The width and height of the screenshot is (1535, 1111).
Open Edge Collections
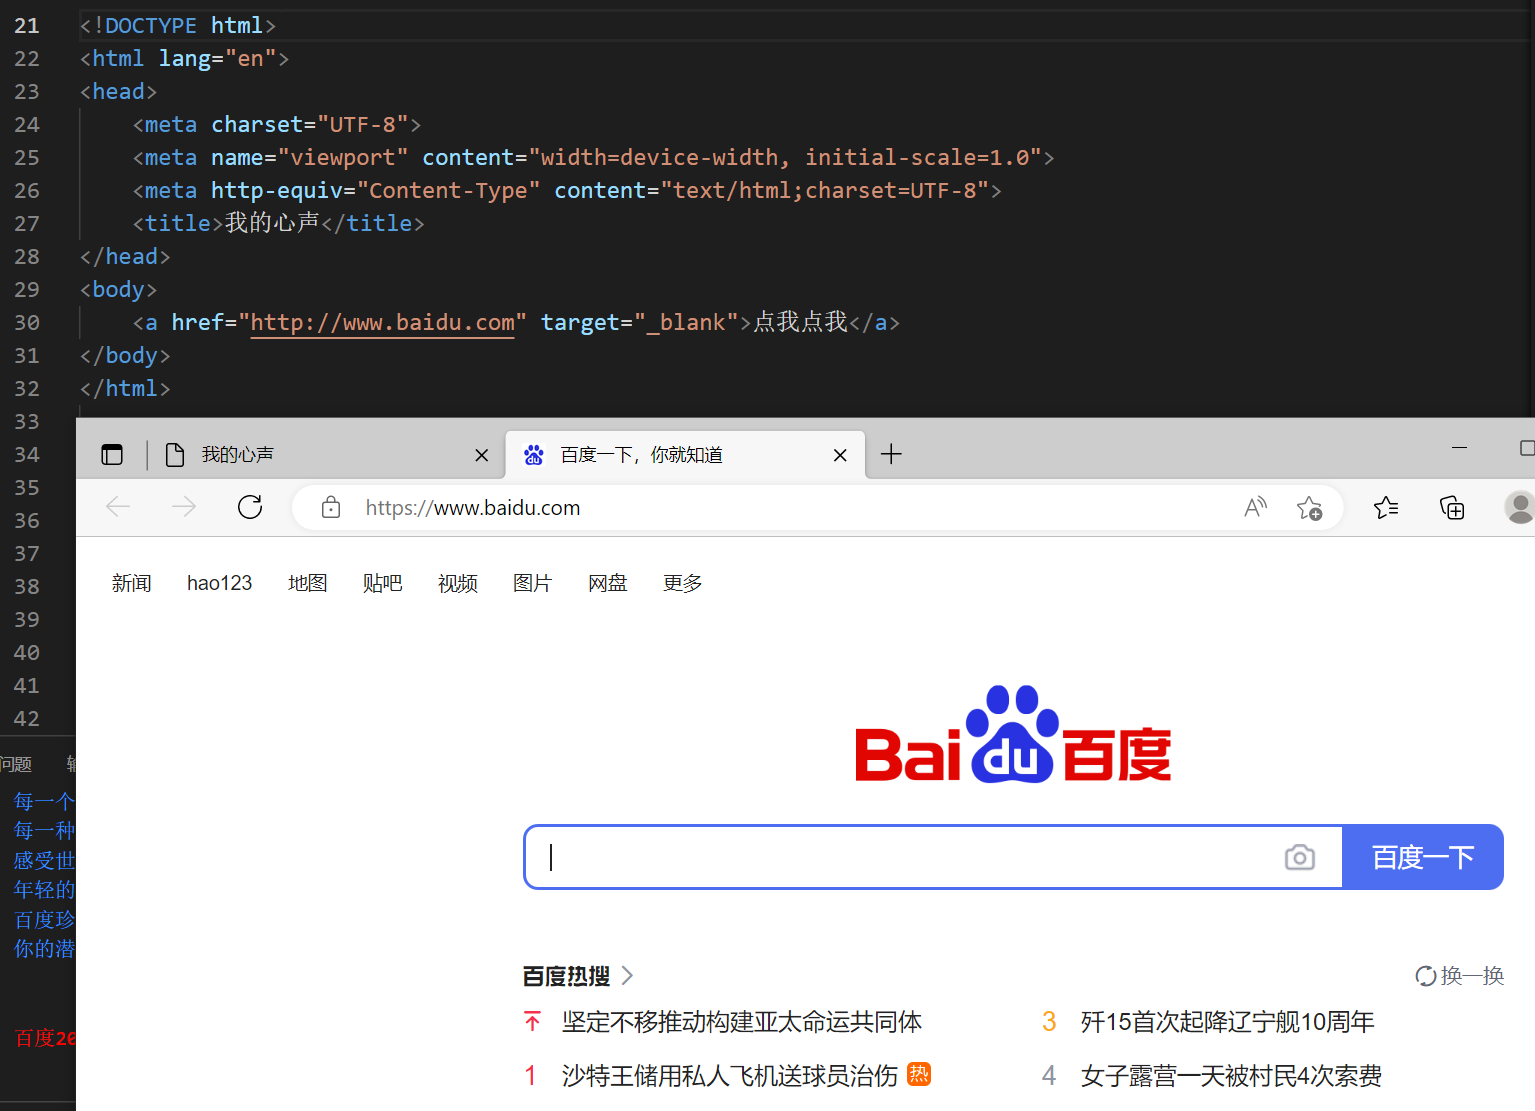tap(1451, 508)
